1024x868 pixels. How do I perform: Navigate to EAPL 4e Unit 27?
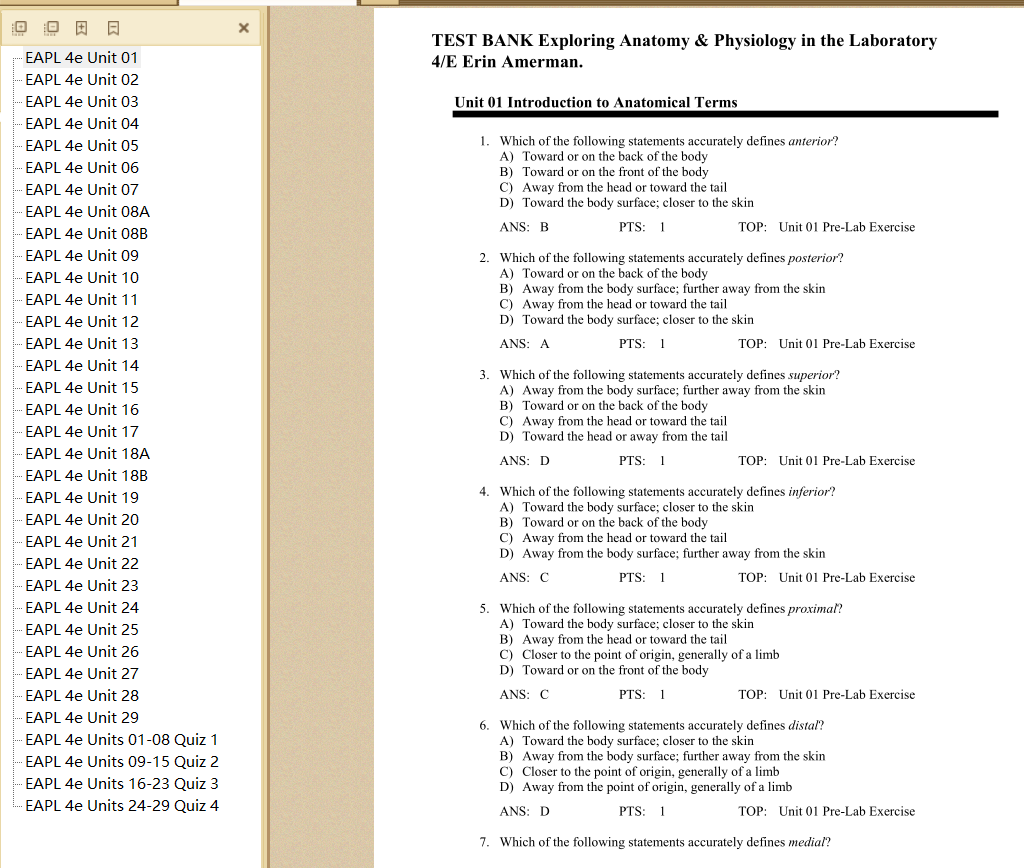(x=82, y=673)
